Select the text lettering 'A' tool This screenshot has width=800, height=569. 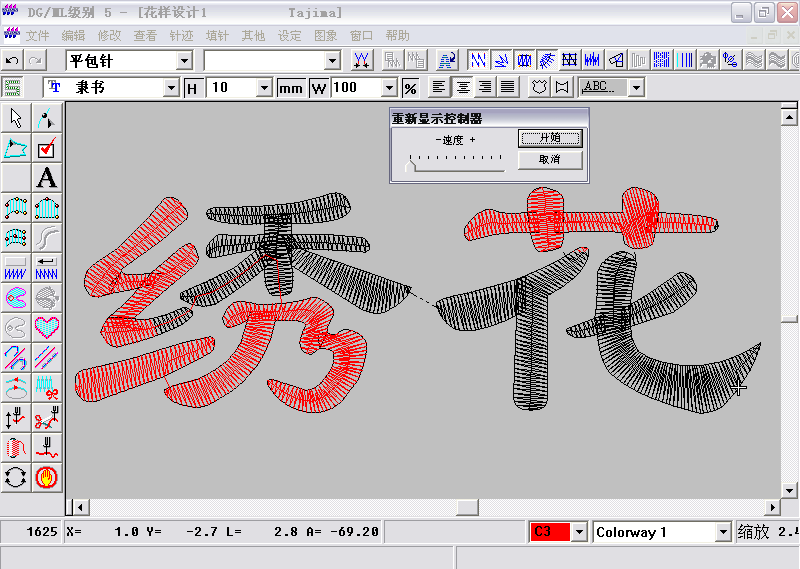pos(46,178)
